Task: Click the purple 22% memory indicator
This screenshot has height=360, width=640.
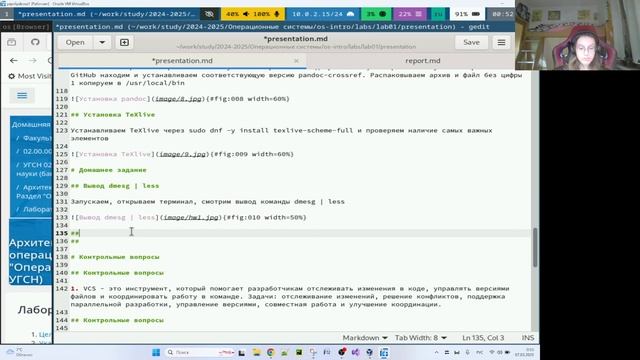Action: [x=410, y=14]
